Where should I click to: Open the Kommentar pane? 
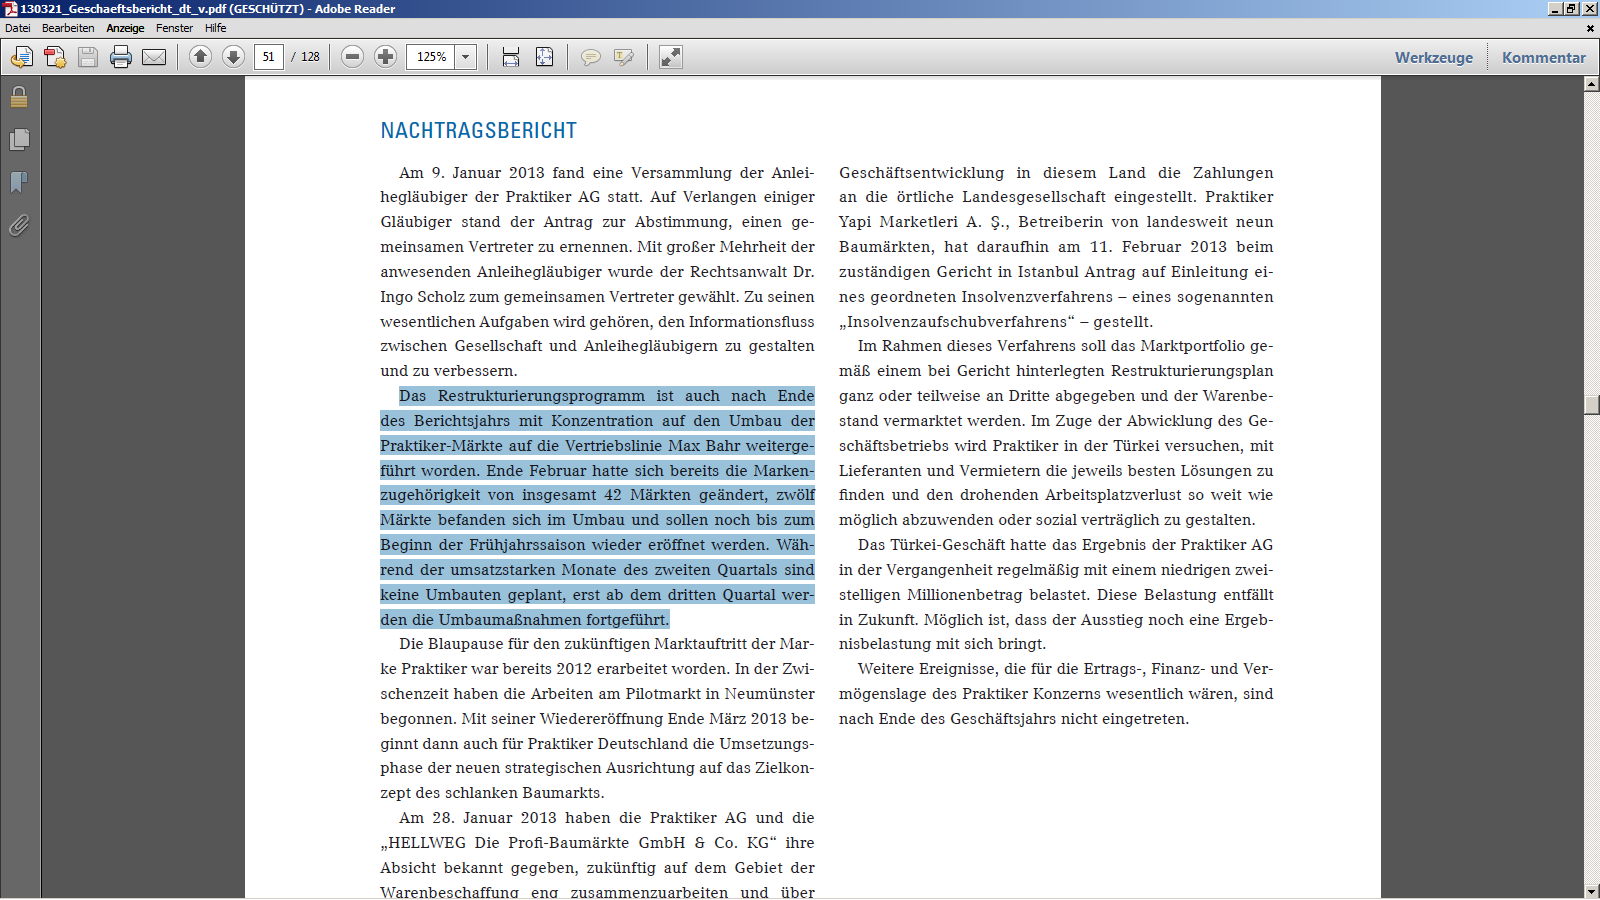click(1544, 57)
